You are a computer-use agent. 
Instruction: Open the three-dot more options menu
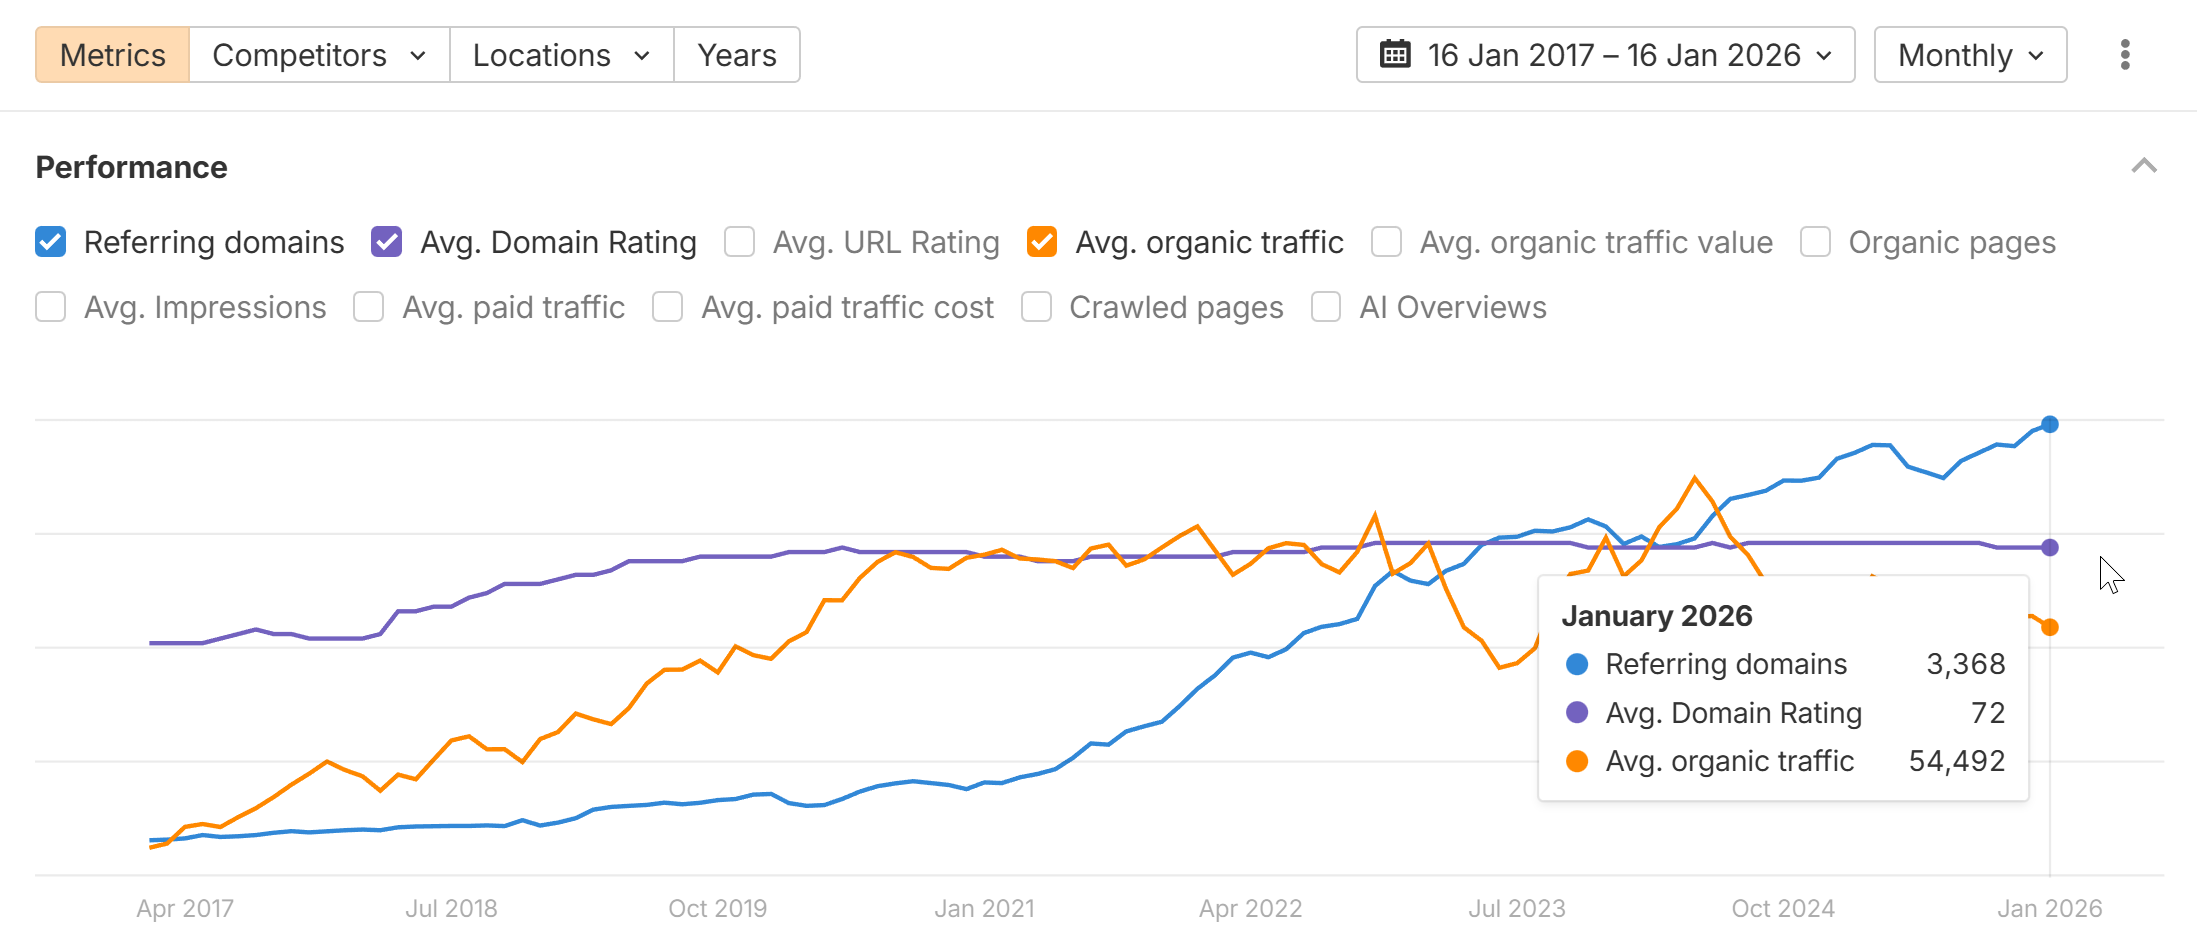click(x=2125, y=55)
